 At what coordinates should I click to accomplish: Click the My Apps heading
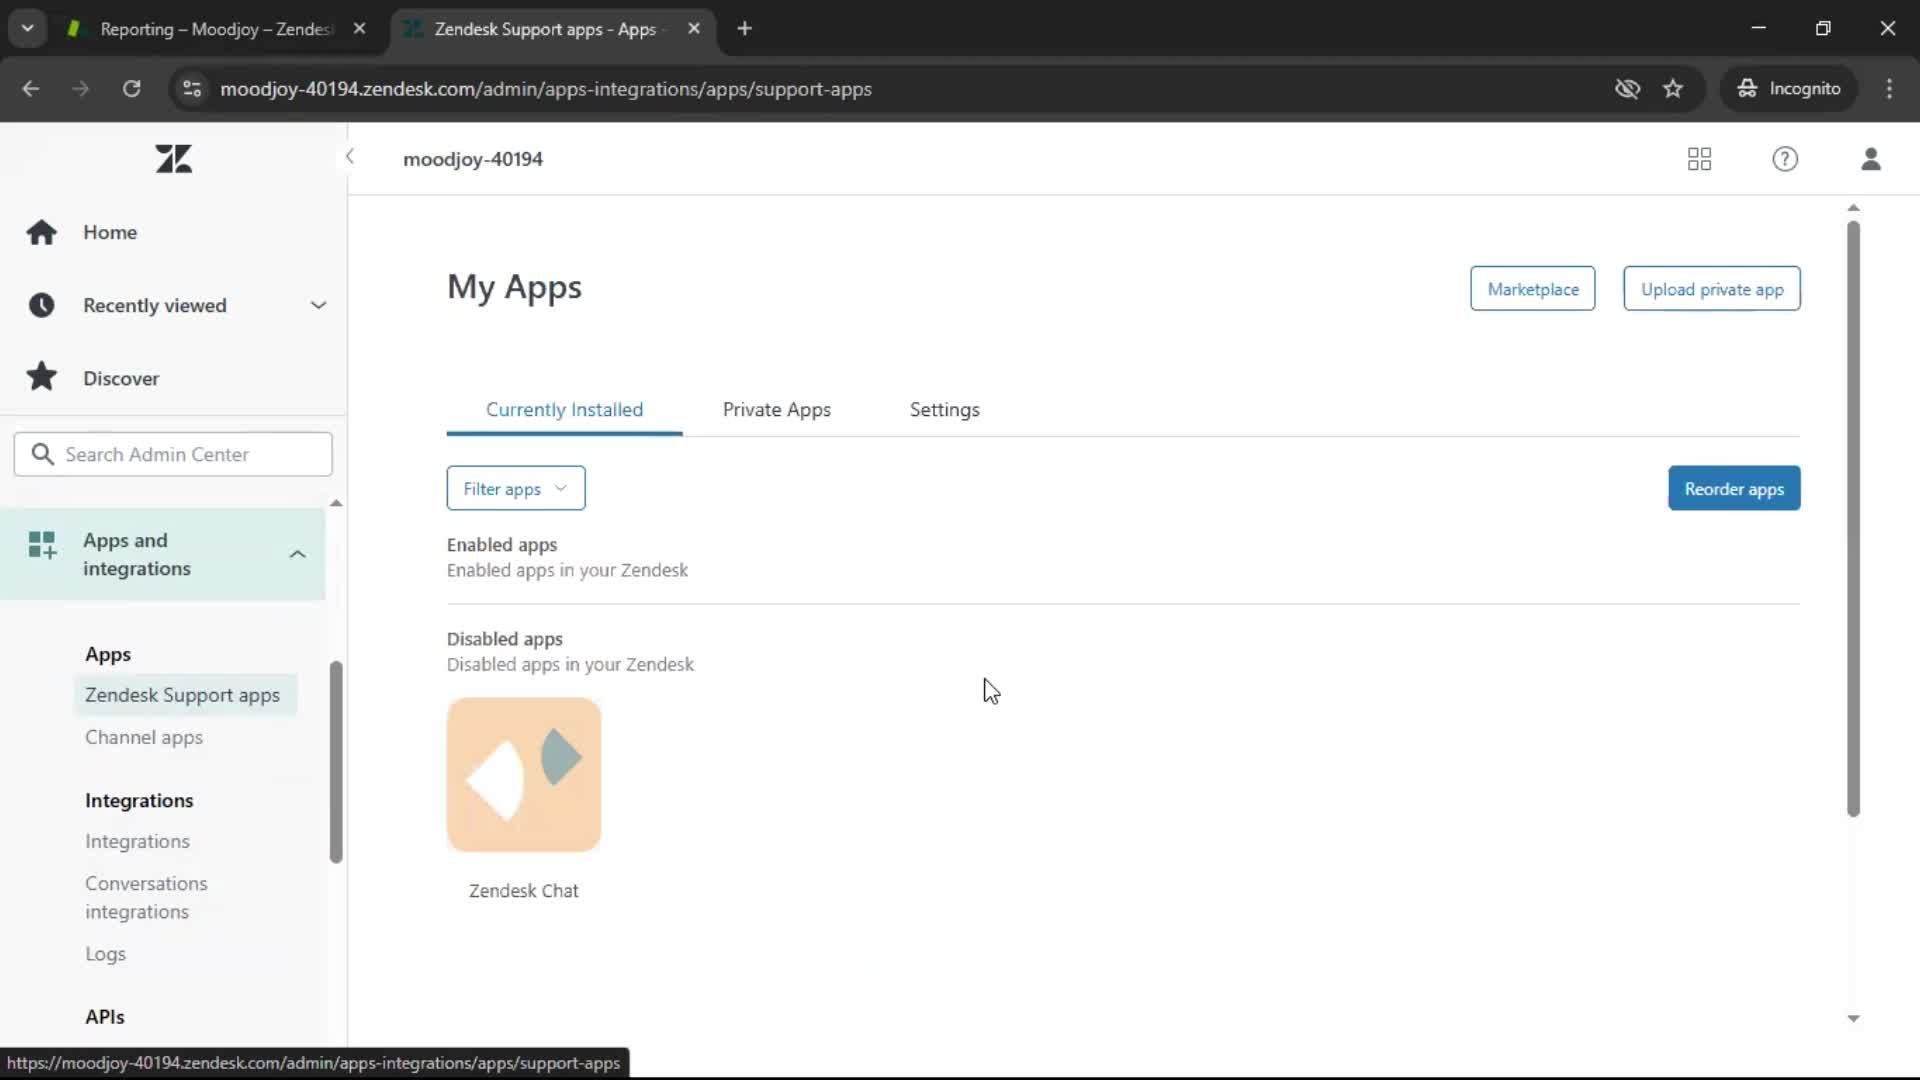click(514, 287)
